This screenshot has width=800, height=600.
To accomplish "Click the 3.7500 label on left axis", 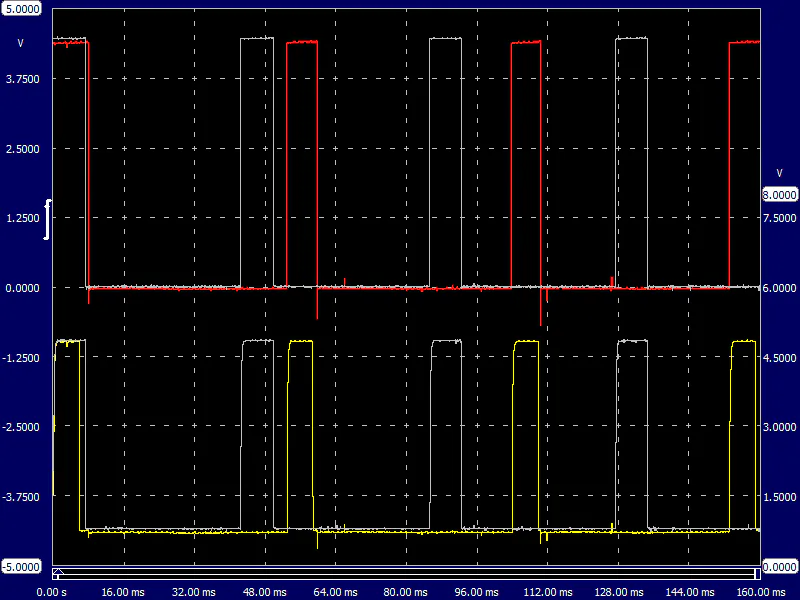I will [23, 79].
